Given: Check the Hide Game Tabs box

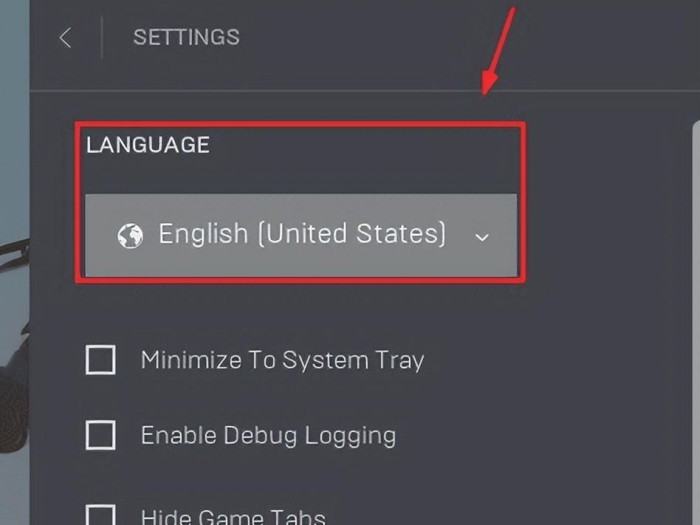Looking at the screenshot, I should [100, 515].
